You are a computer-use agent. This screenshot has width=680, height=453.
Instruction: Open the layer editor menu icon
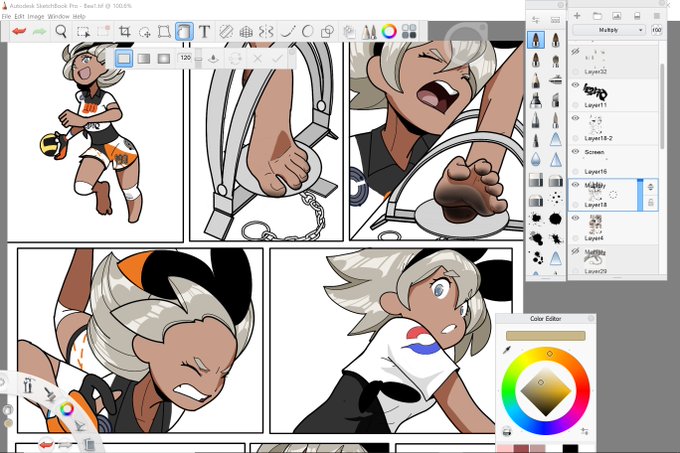[657, 16]
